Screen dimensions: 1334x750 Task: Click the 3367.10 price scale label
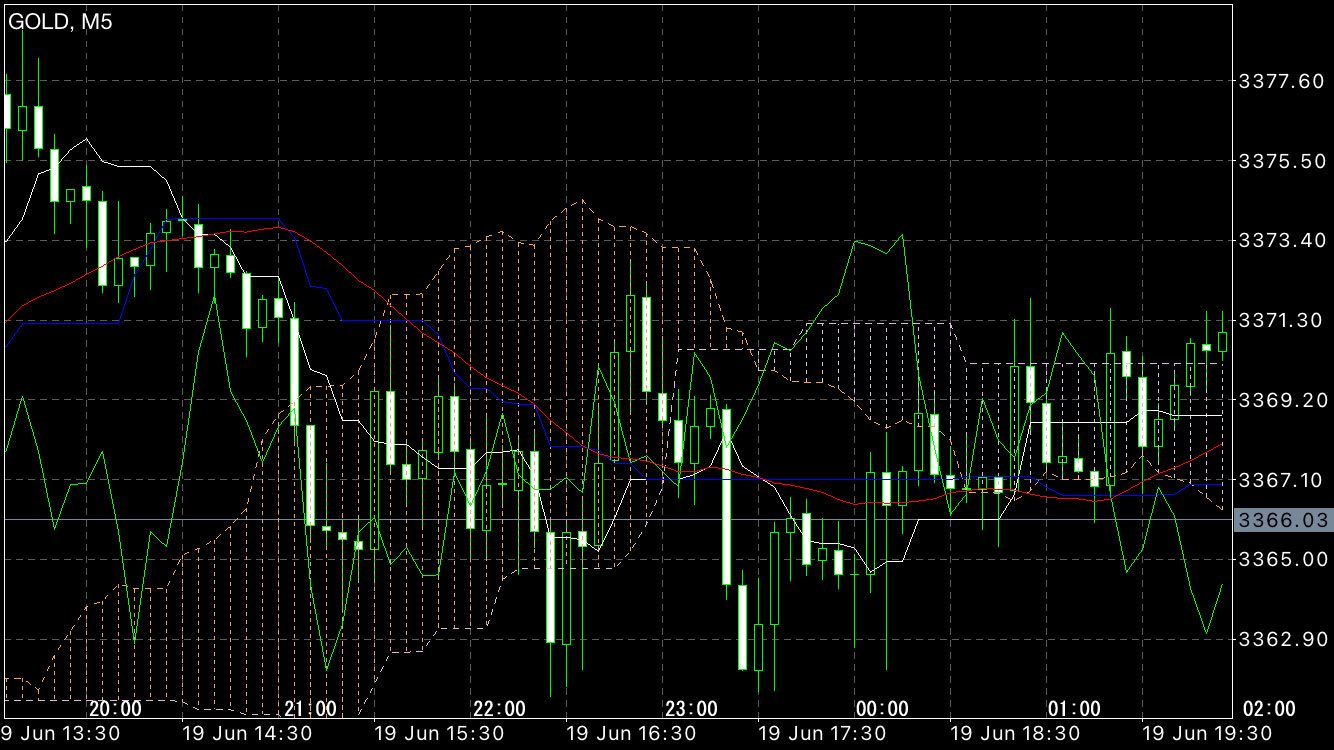point(1281,480)
